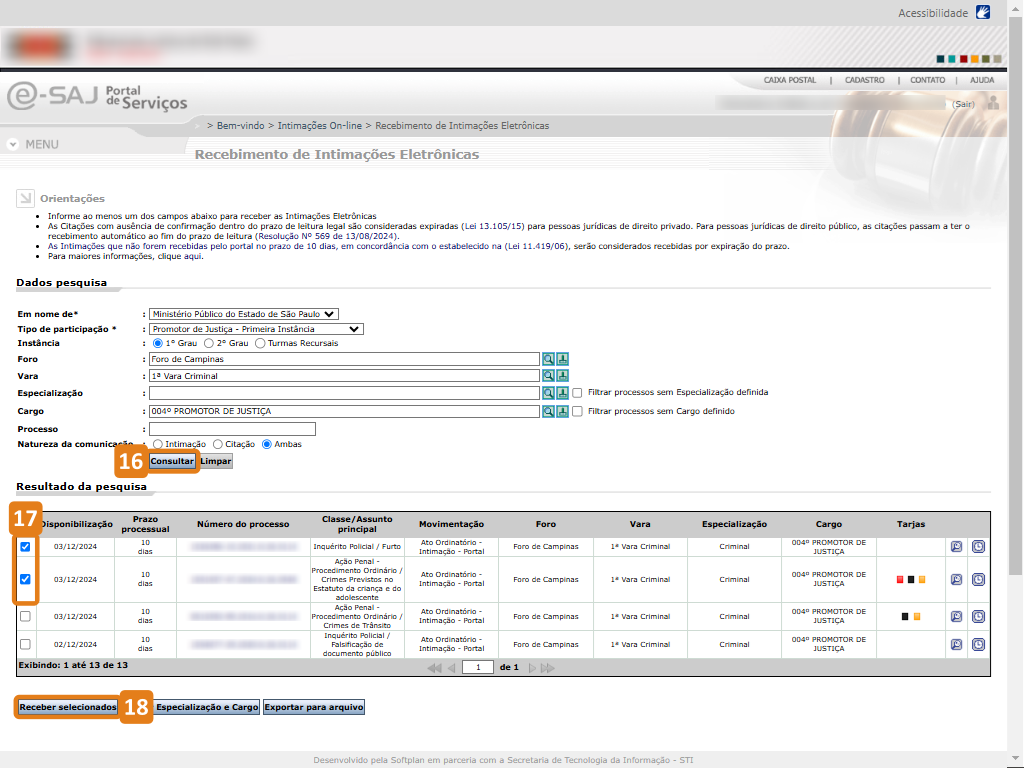The image size is (1024, 768).
Task: Choose the '2º Grau' instância option
Action: click(209, 343)
